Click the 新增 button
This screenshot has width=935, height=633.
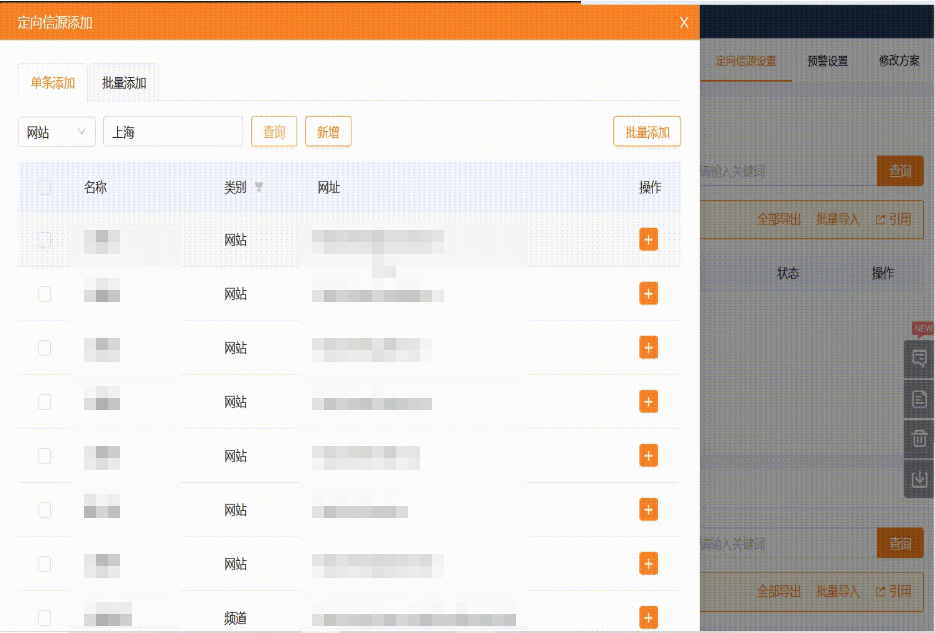click(x=328, y=132)
